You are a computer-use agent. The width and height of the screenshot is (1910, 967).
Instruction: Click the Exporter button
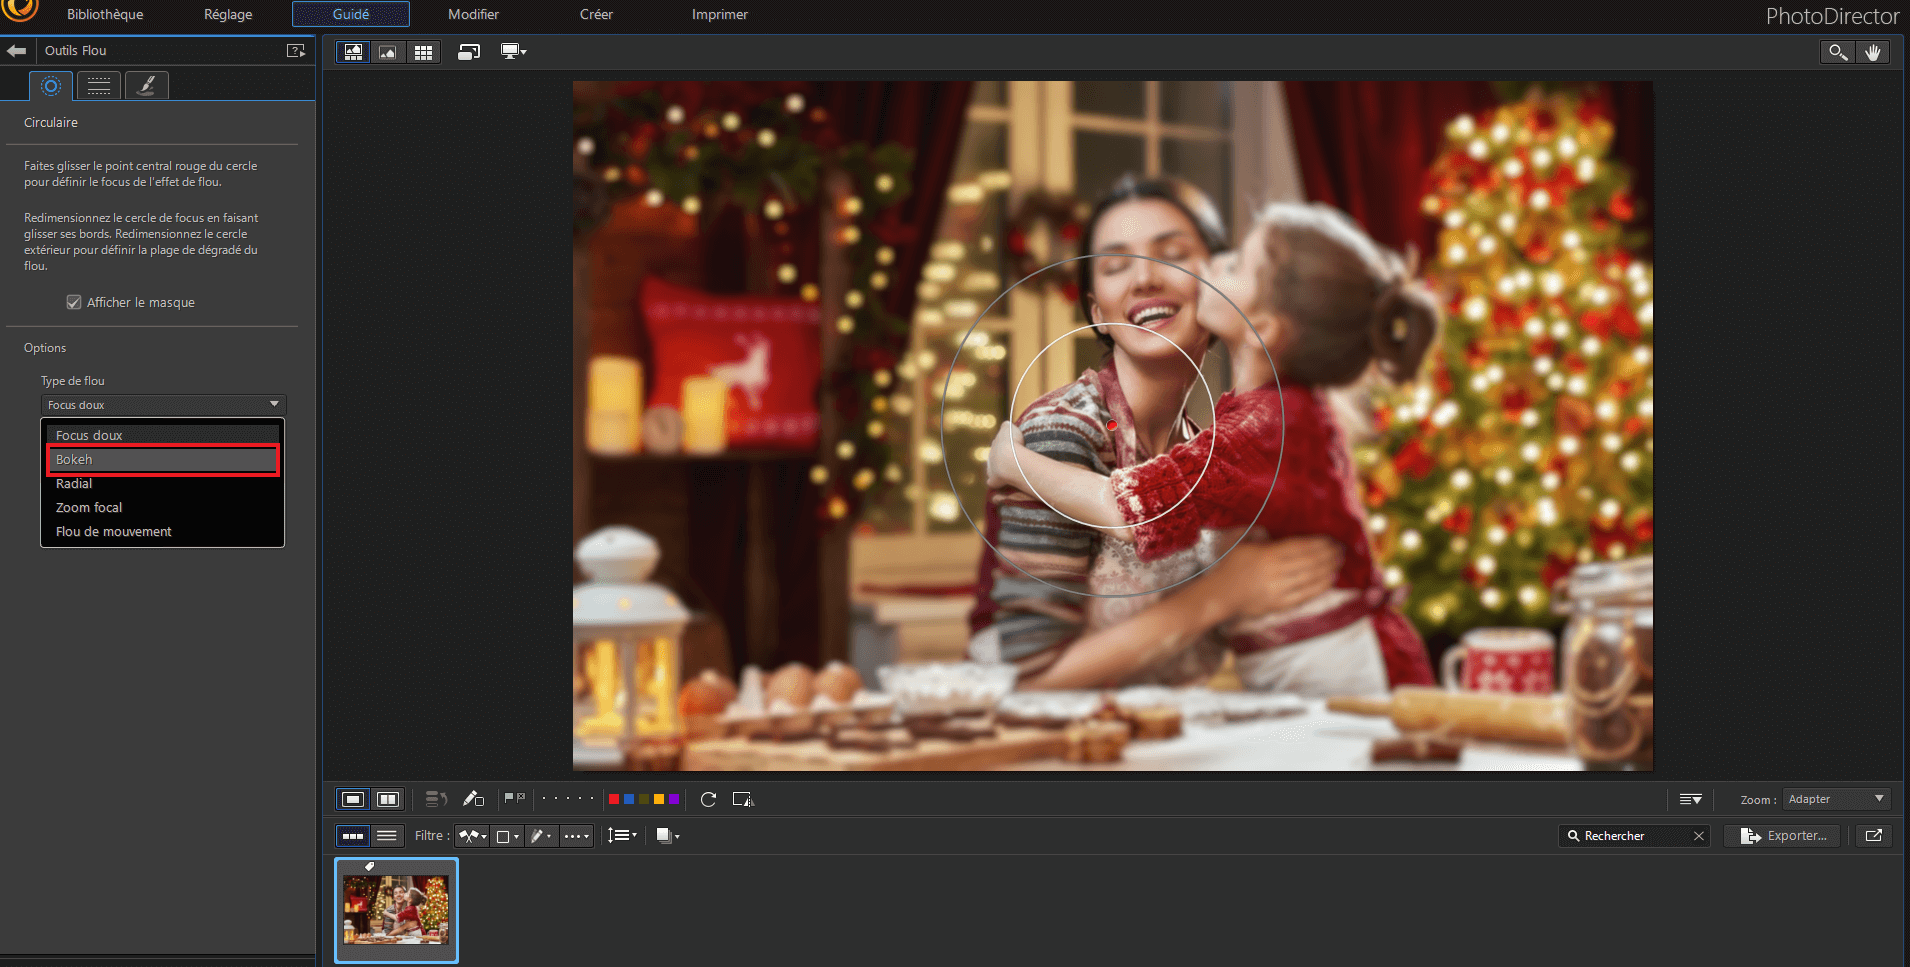pyautogui.click(x=1783, y=836)
